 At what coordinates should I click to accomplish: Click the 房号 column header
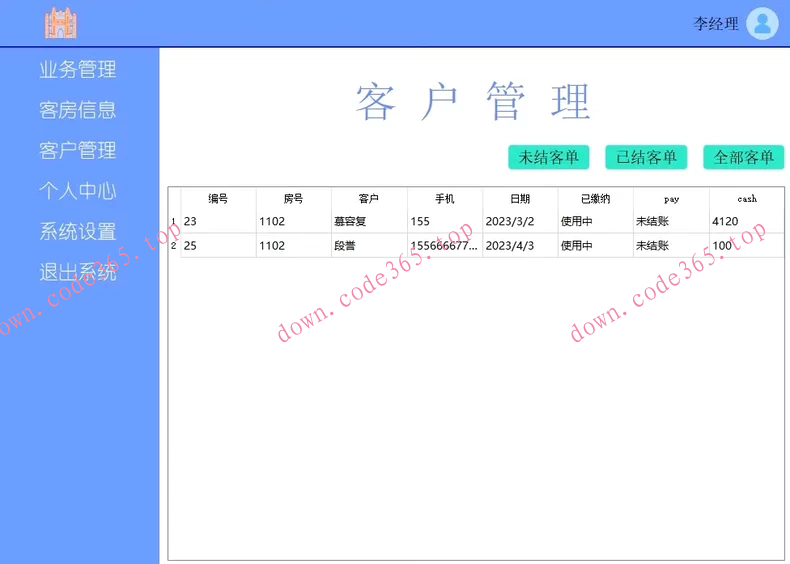coord(294,199)
